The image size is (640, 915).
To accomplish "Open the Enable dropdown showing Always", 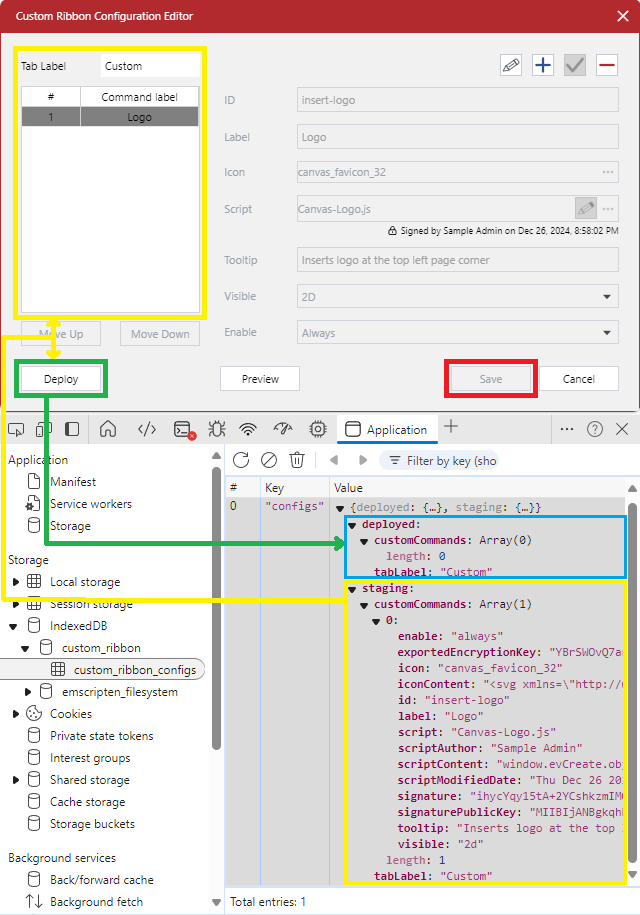I will coord(458,333).
